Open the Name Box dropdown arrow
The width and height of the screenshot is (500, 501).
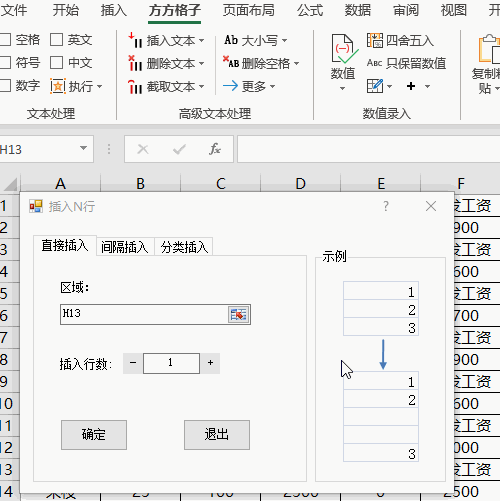pos(83,148)
